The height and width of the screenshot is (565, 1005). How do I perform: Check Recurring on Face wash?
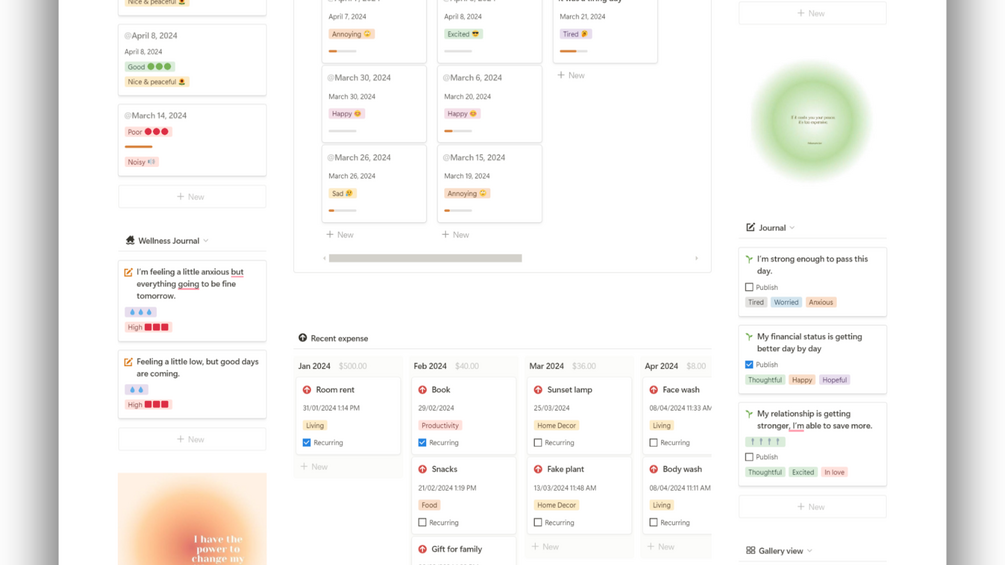653,443
